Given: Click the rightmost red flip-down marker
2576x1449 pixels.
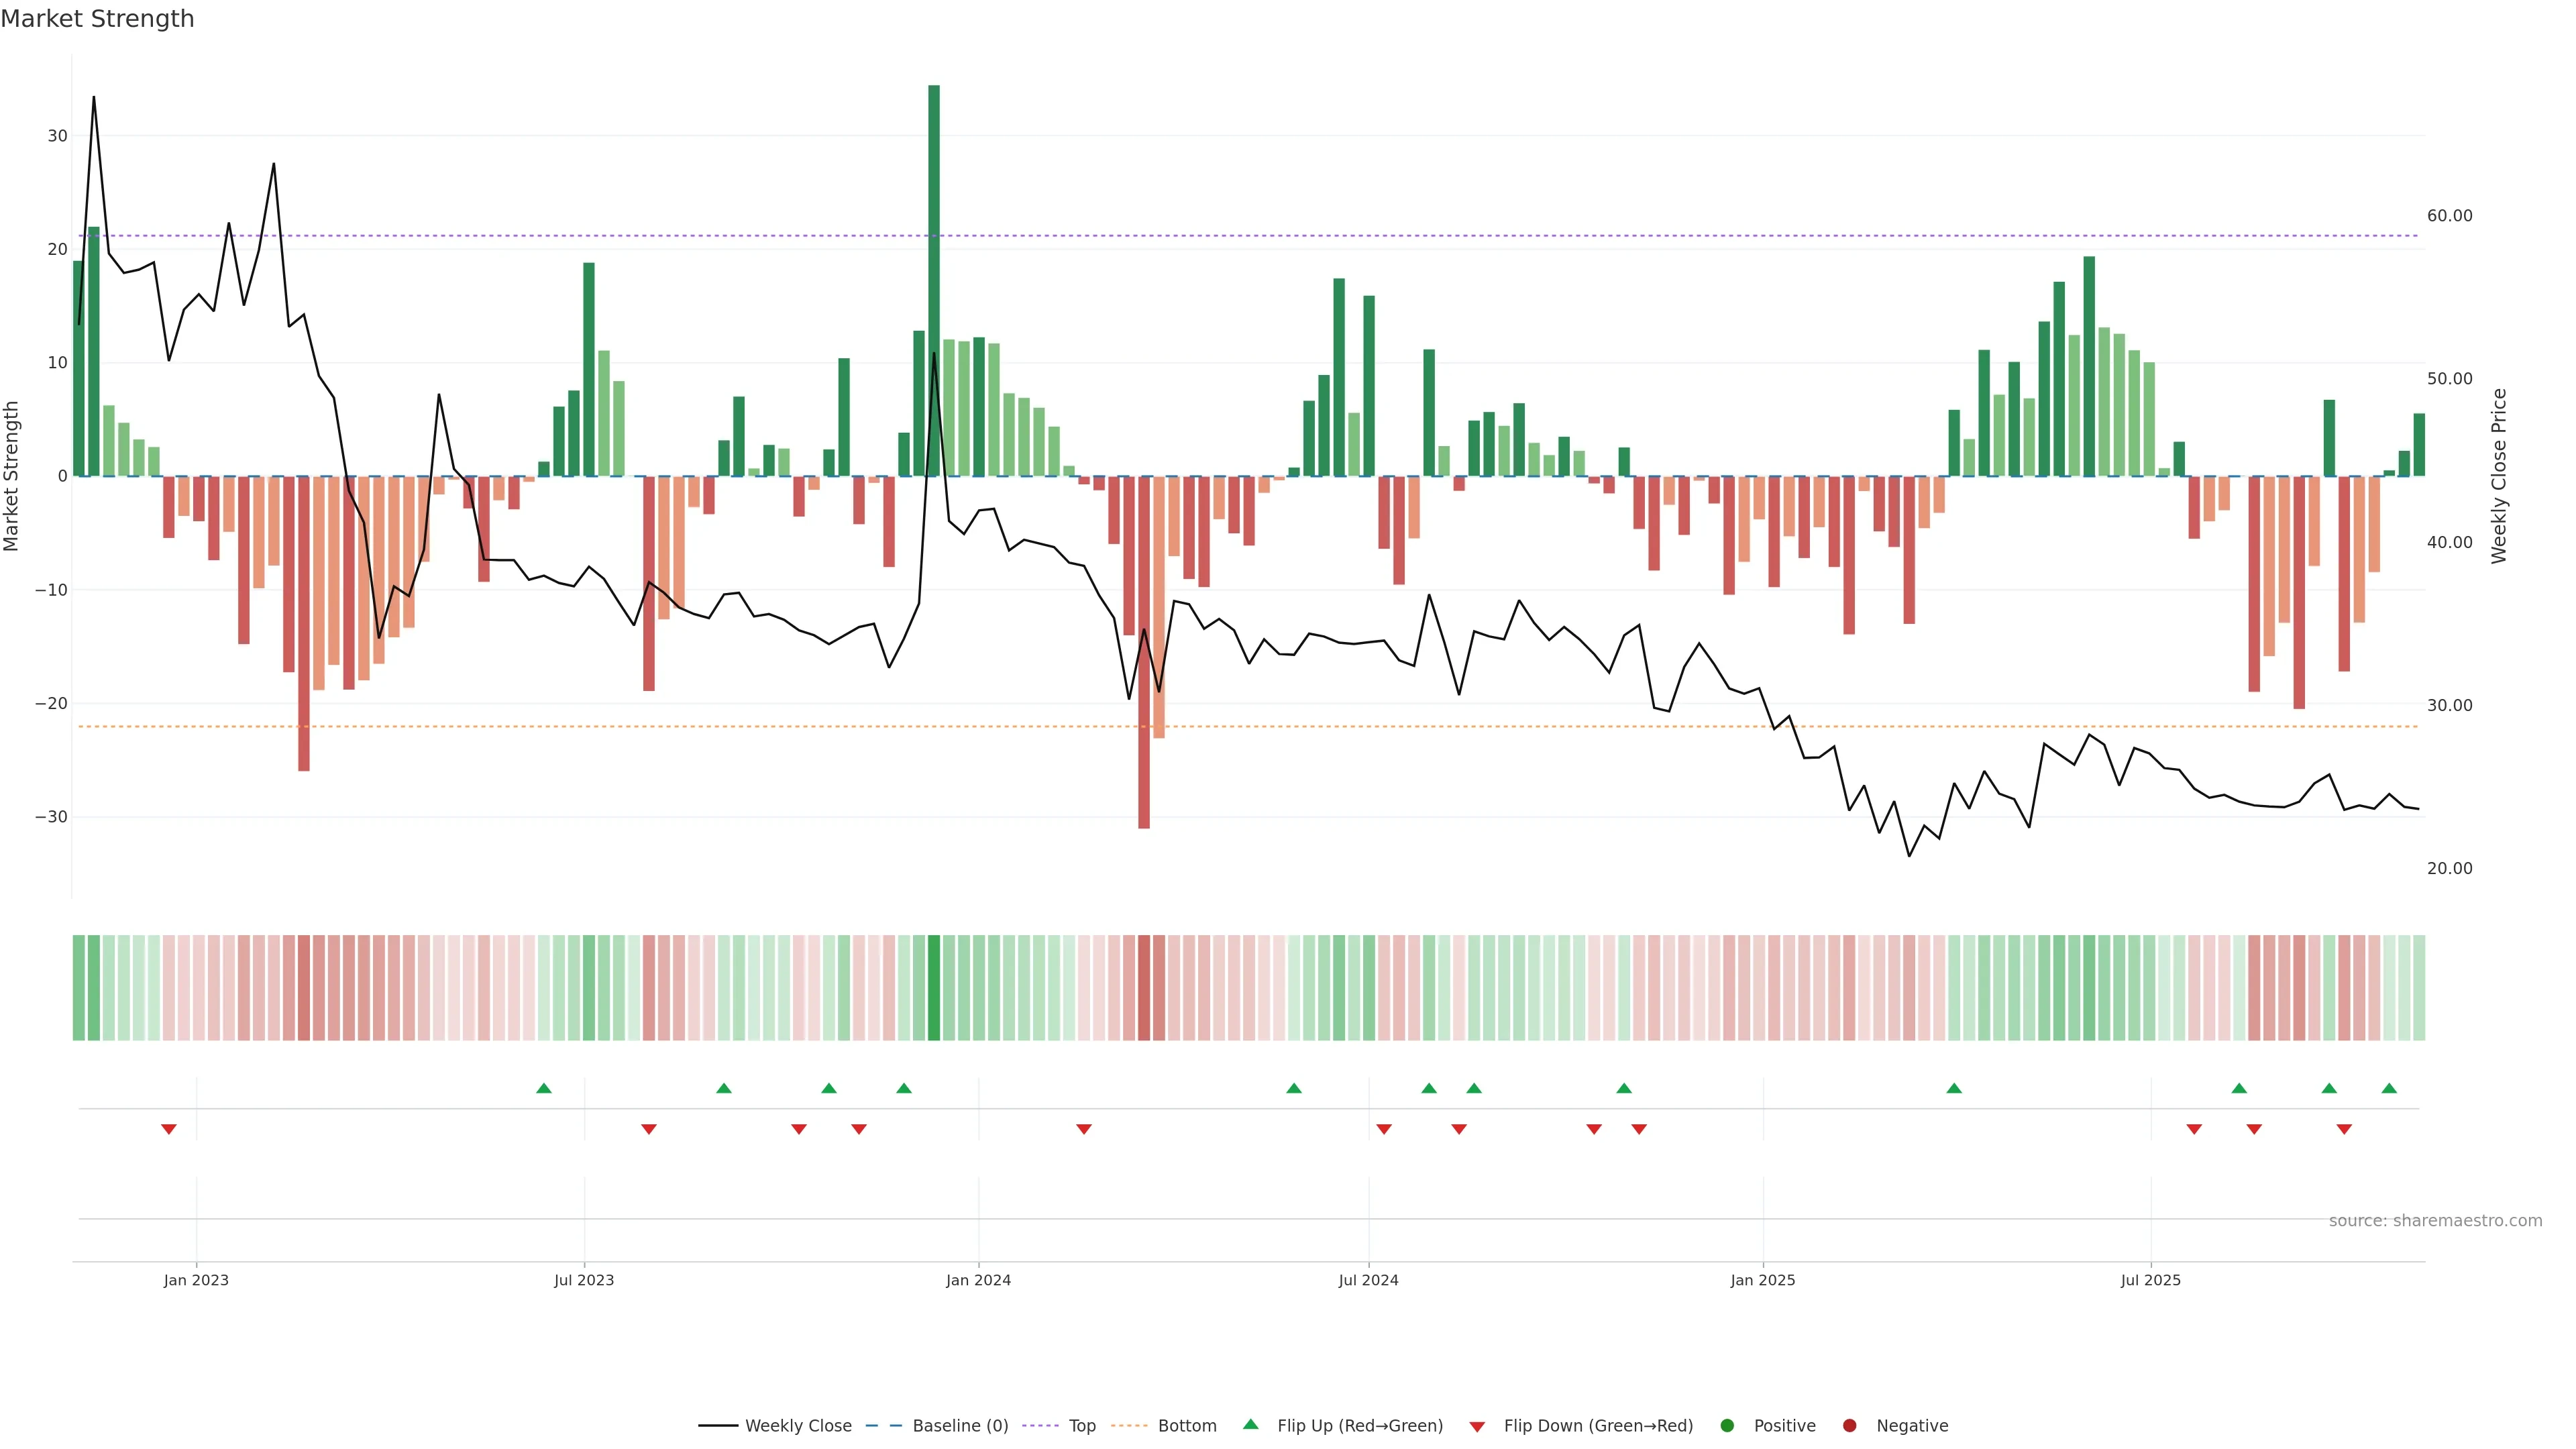Looking at the screenshot, I should [2344, 1129].
